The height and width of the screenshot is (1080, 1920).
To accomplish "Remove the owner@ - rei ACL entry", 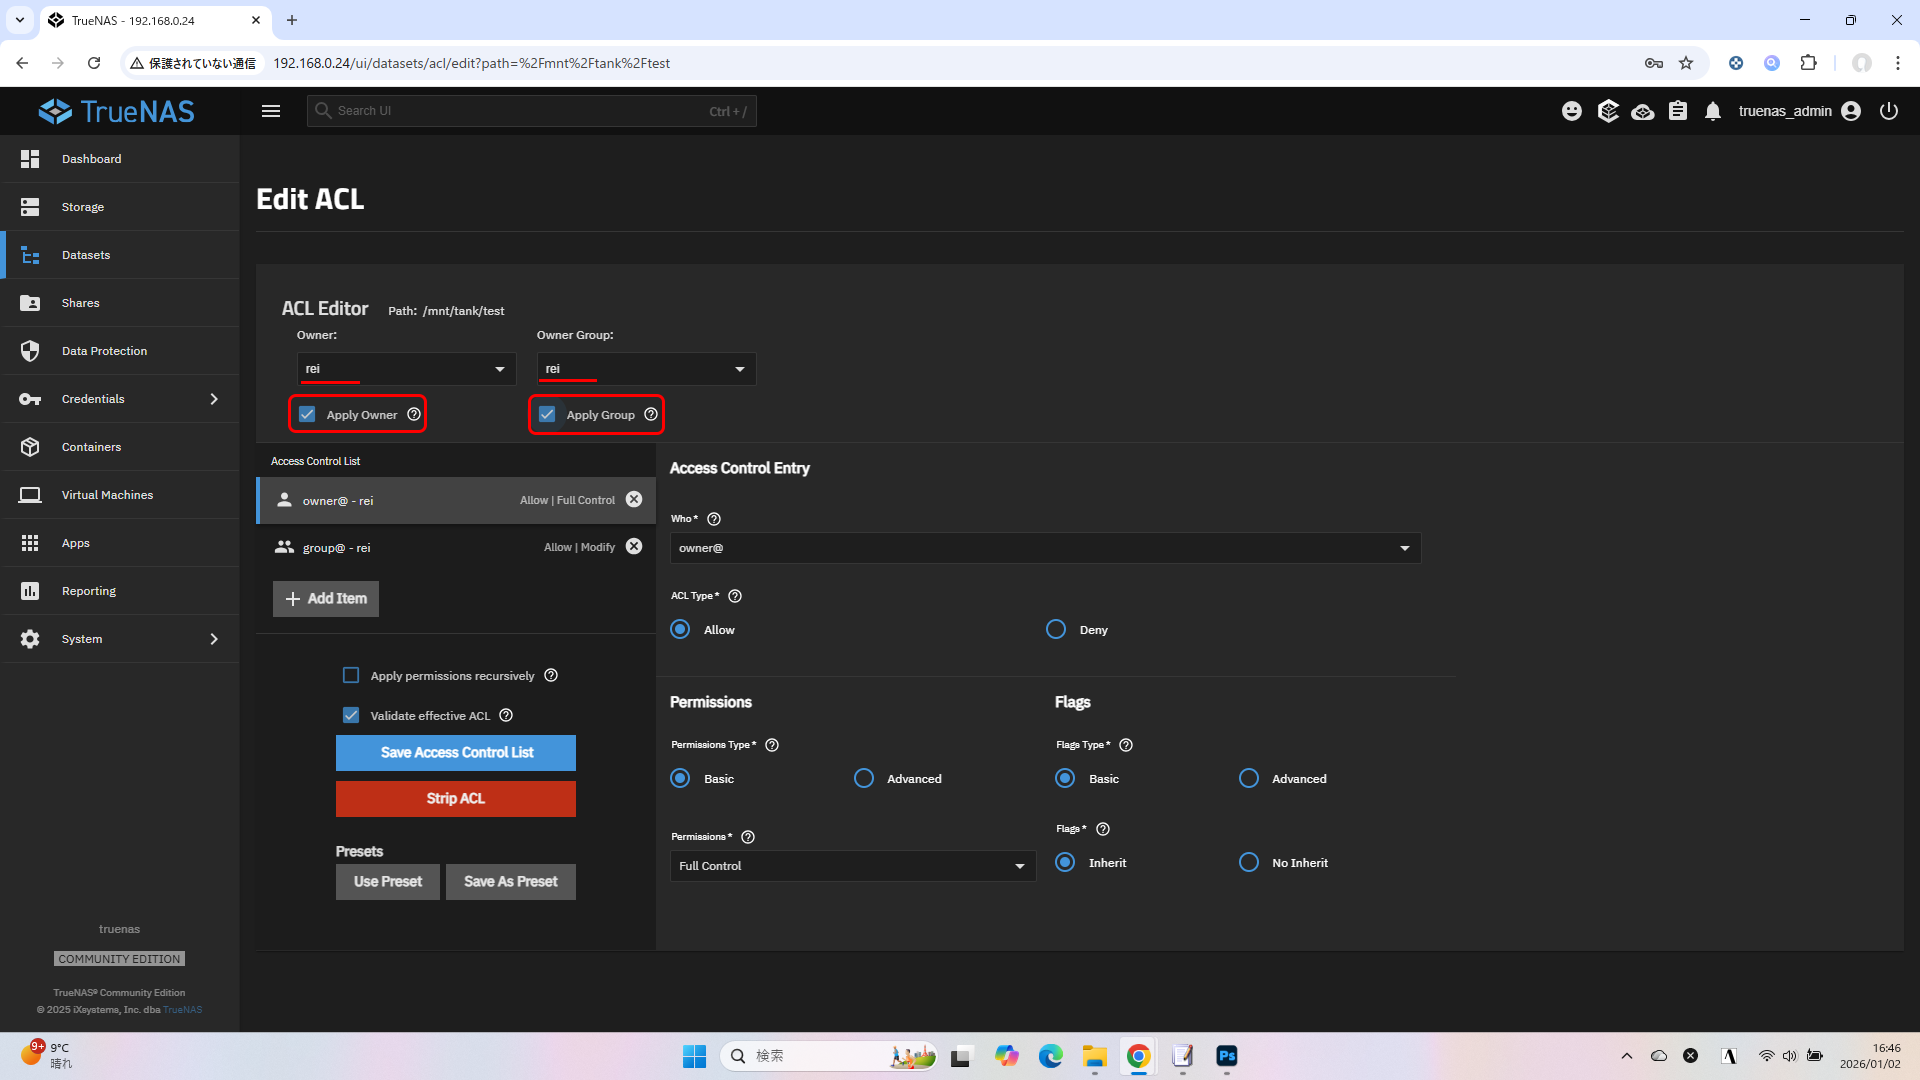I will [x=634, y=499].
